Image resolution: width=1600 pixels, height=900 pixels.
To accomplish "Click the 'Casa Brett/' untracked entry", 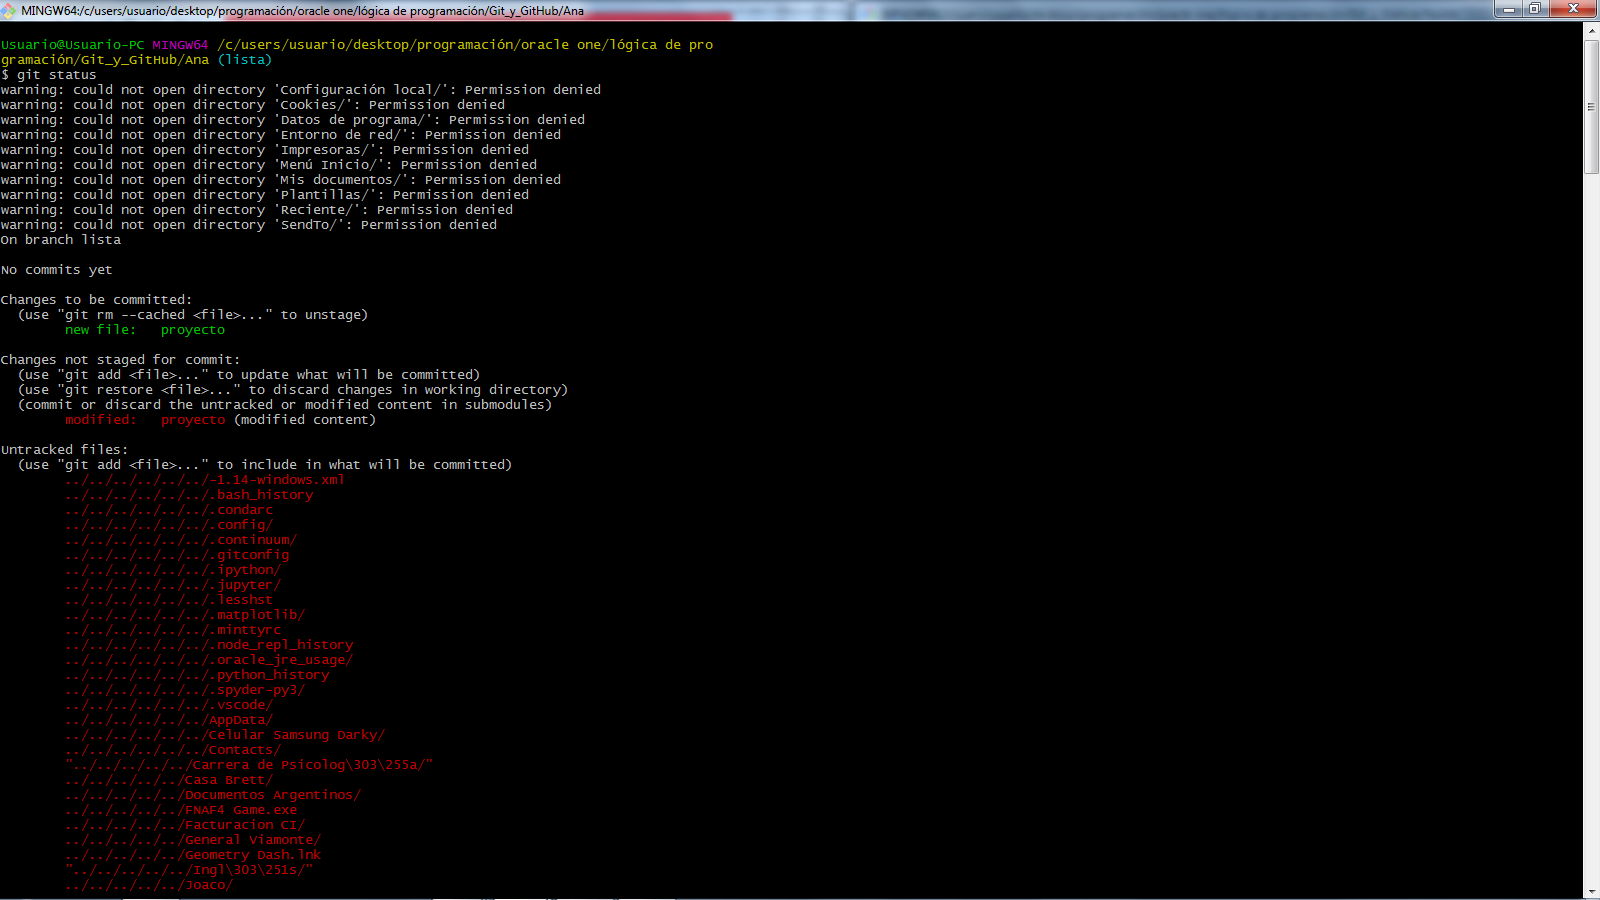I will tap(169, 780).
